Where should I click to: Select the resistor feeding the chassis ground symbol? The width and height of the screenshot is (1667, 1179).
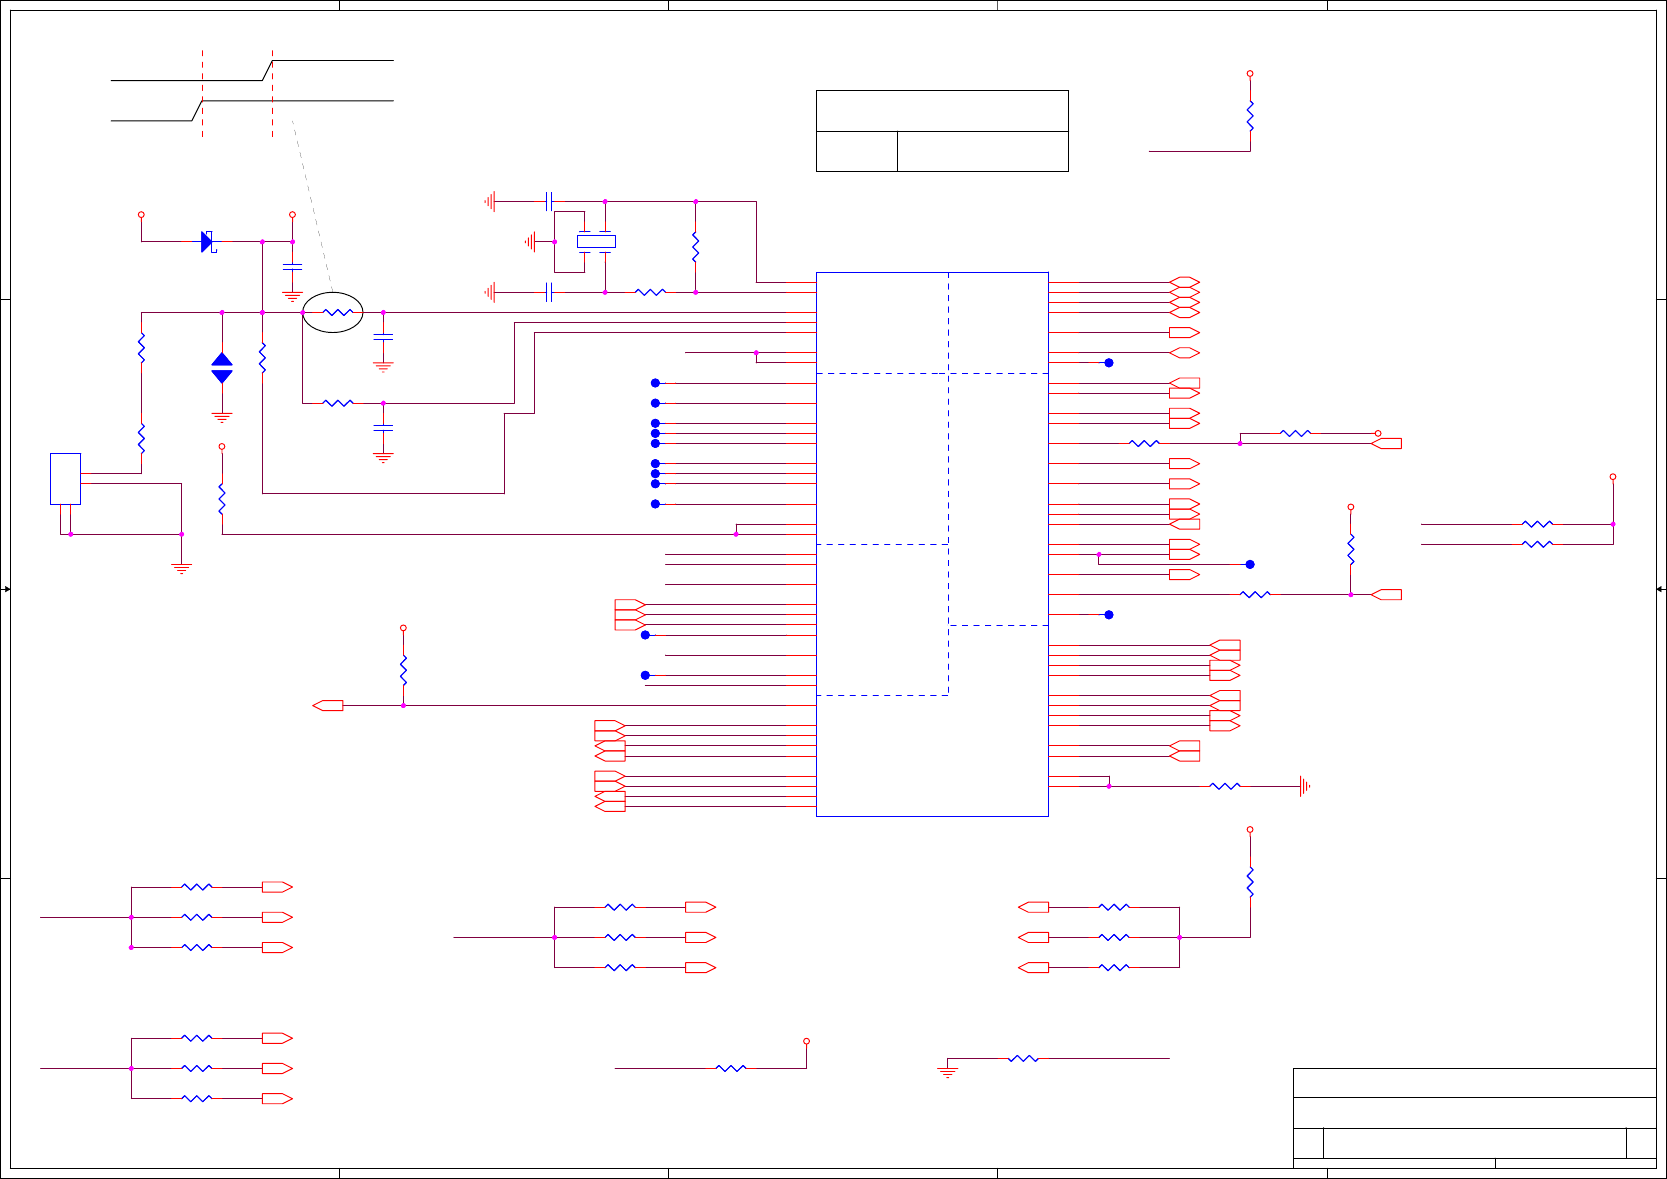point(1225,786)
